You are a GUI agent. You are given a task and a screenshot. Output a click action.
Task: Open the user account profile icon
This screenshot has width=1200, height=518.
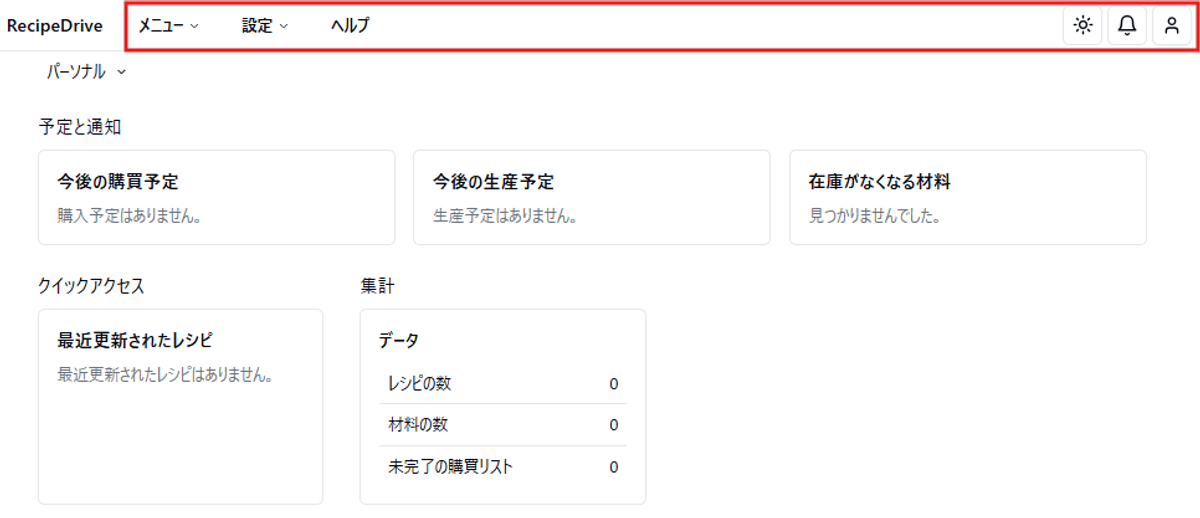(x=1172, y=26)
